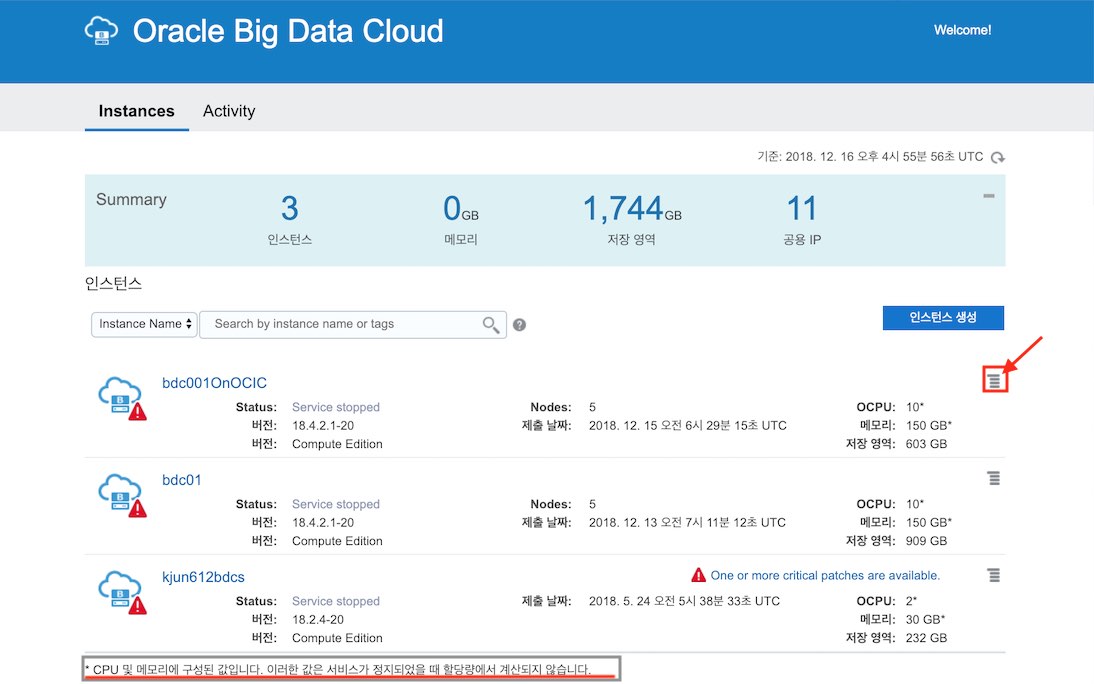Open the action menu icon for bdc01
The image size is (1094, 684).
point(993,479)
